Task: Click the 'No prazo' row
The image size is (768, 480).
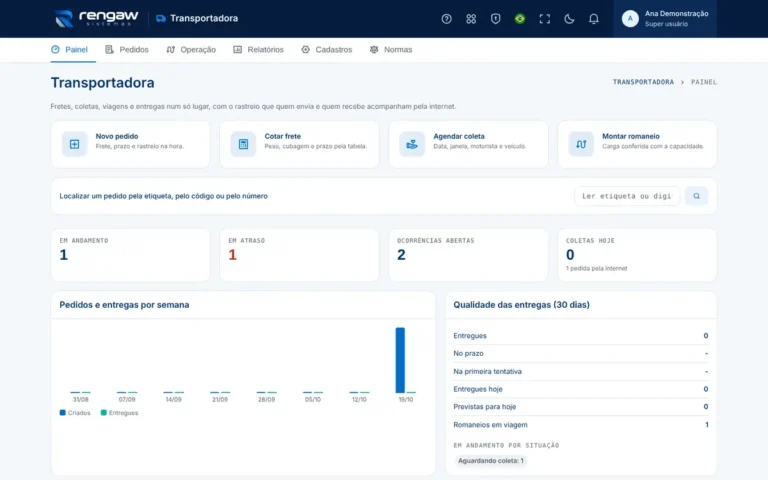Action: click(580, 353)
